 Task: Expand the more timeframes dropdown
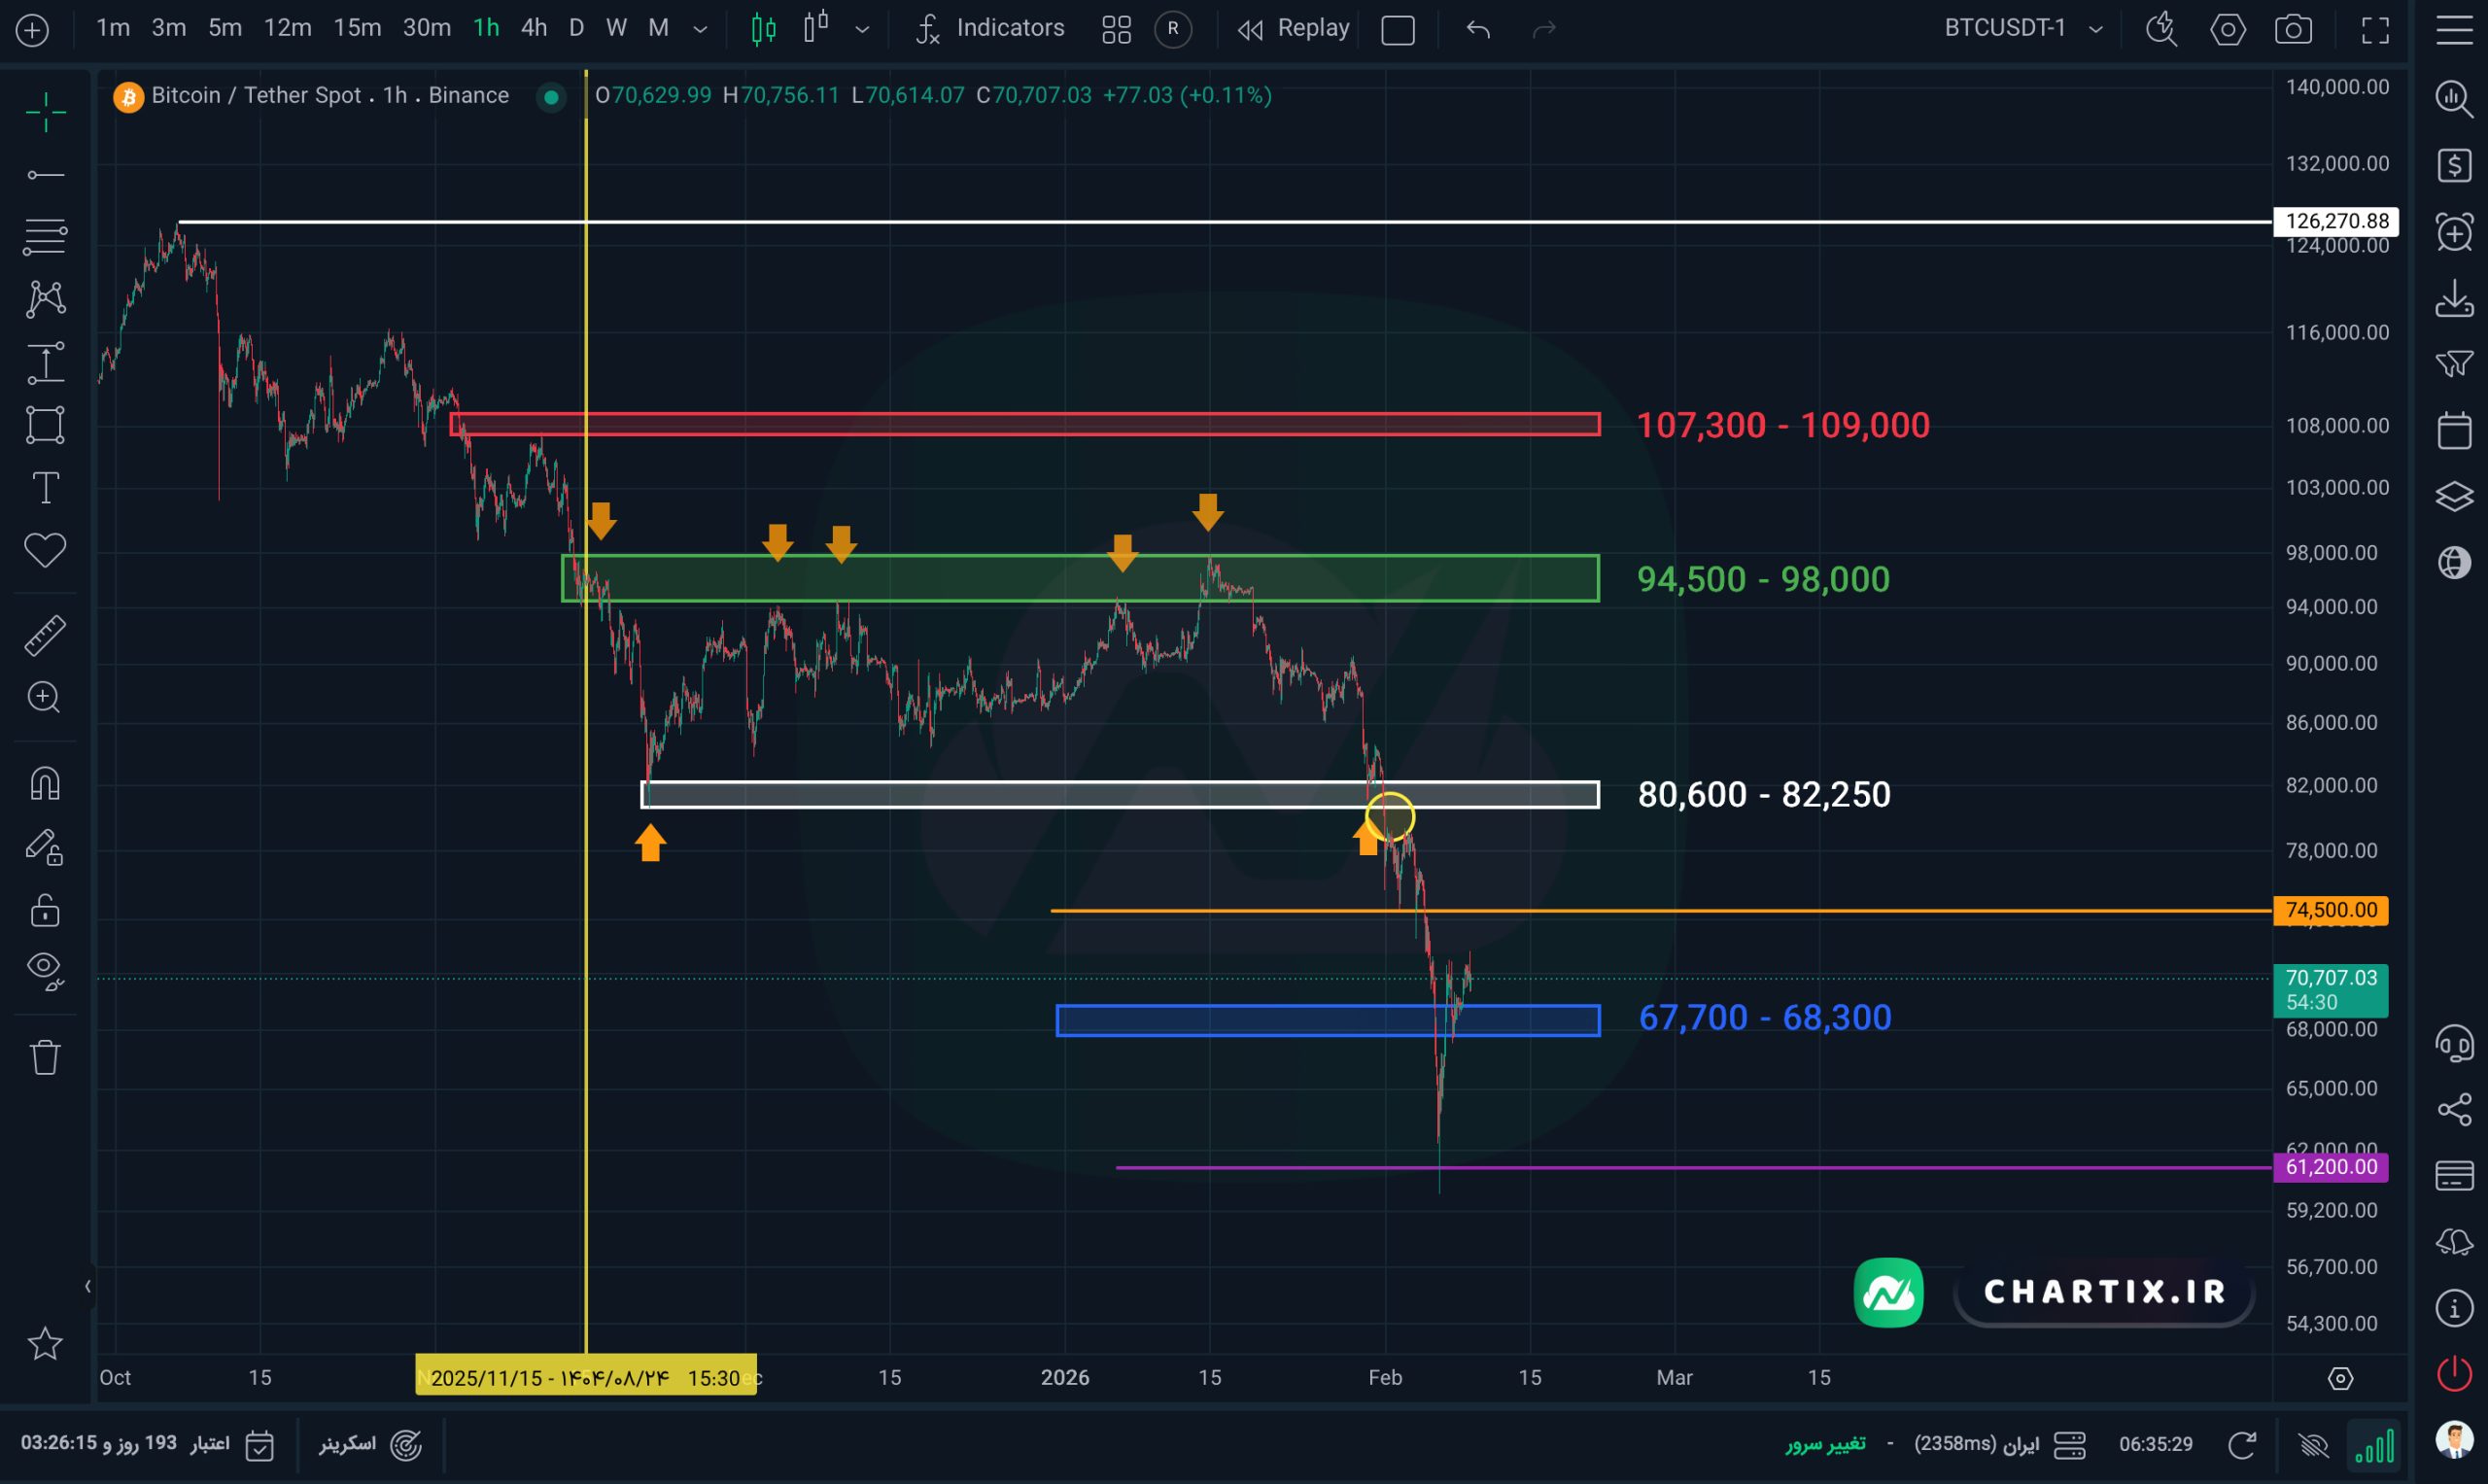(x=701, y=29)
